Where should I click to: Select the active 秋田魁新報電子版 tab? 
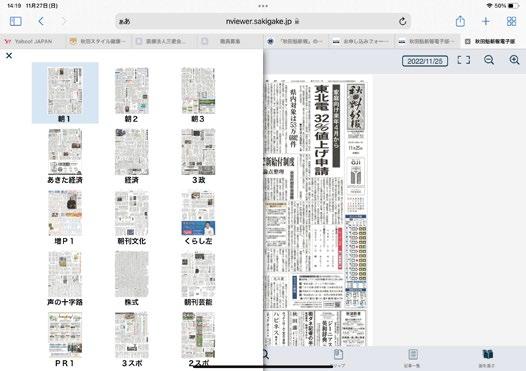(x=493, y=41)
